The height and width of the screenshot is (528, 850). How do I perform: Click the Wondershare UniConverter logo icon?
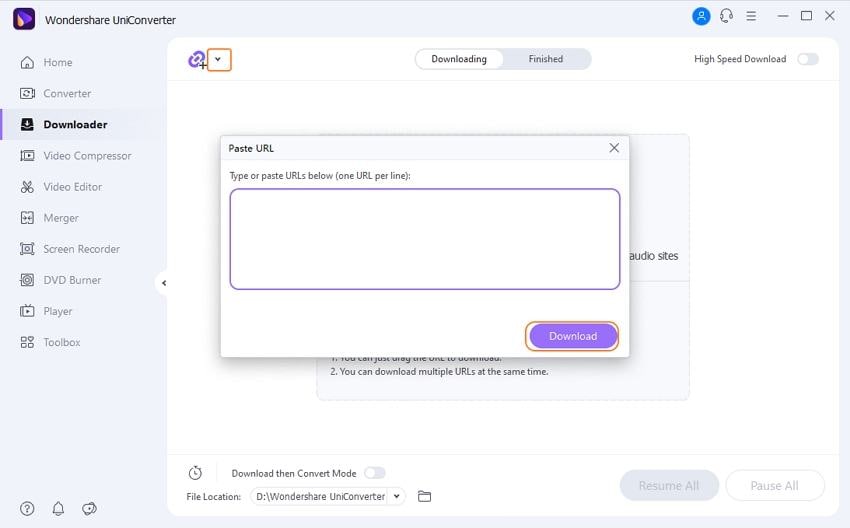click(24, 19)
